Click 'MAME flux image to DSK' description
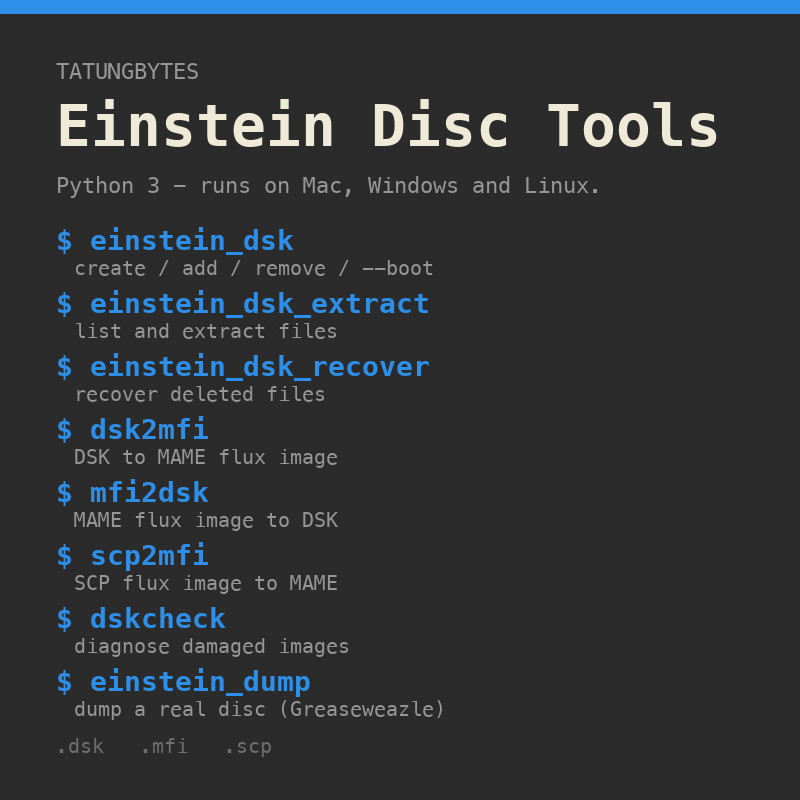 pos(206,520)
